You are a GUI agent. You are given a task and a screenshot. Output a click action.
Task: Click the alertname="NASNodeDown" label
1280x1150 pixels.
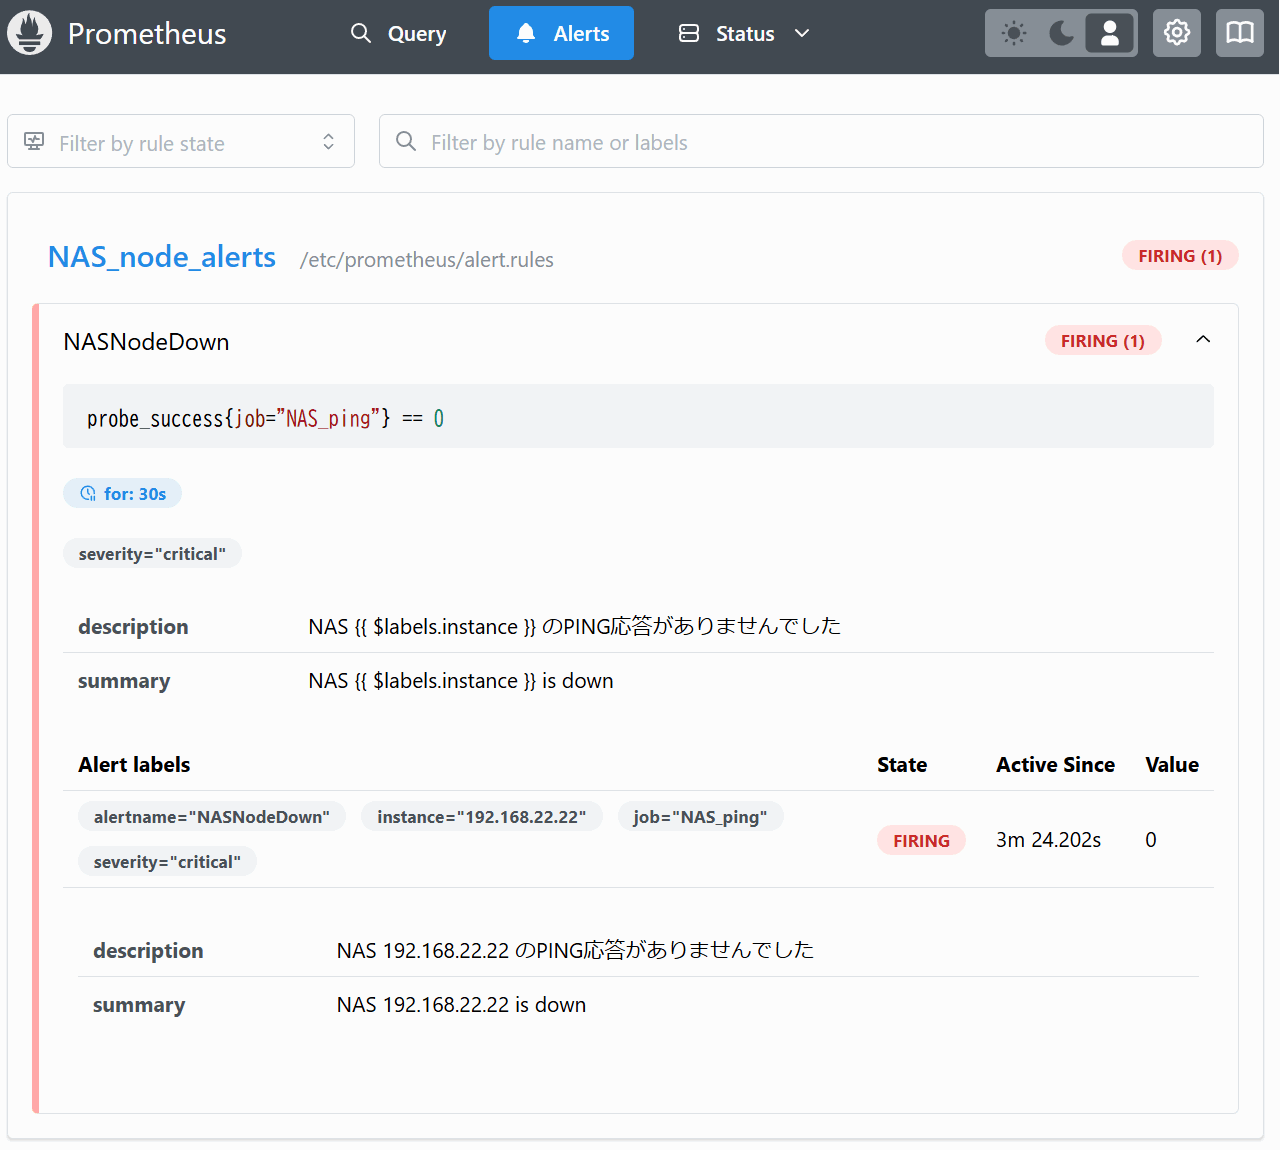pyautogui.click(x=212, y=816)
